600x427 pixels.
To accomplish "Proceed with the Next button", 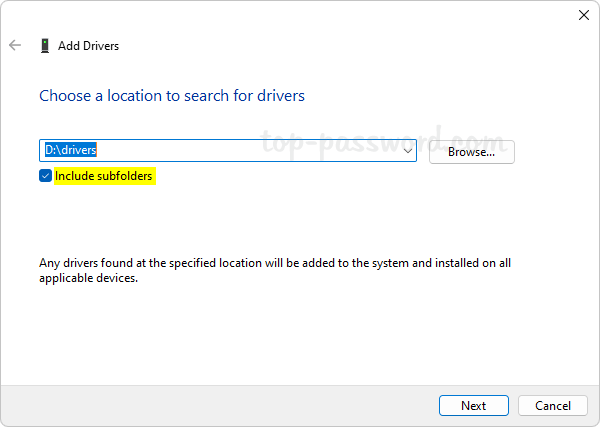I will click(x=473, y=405).
